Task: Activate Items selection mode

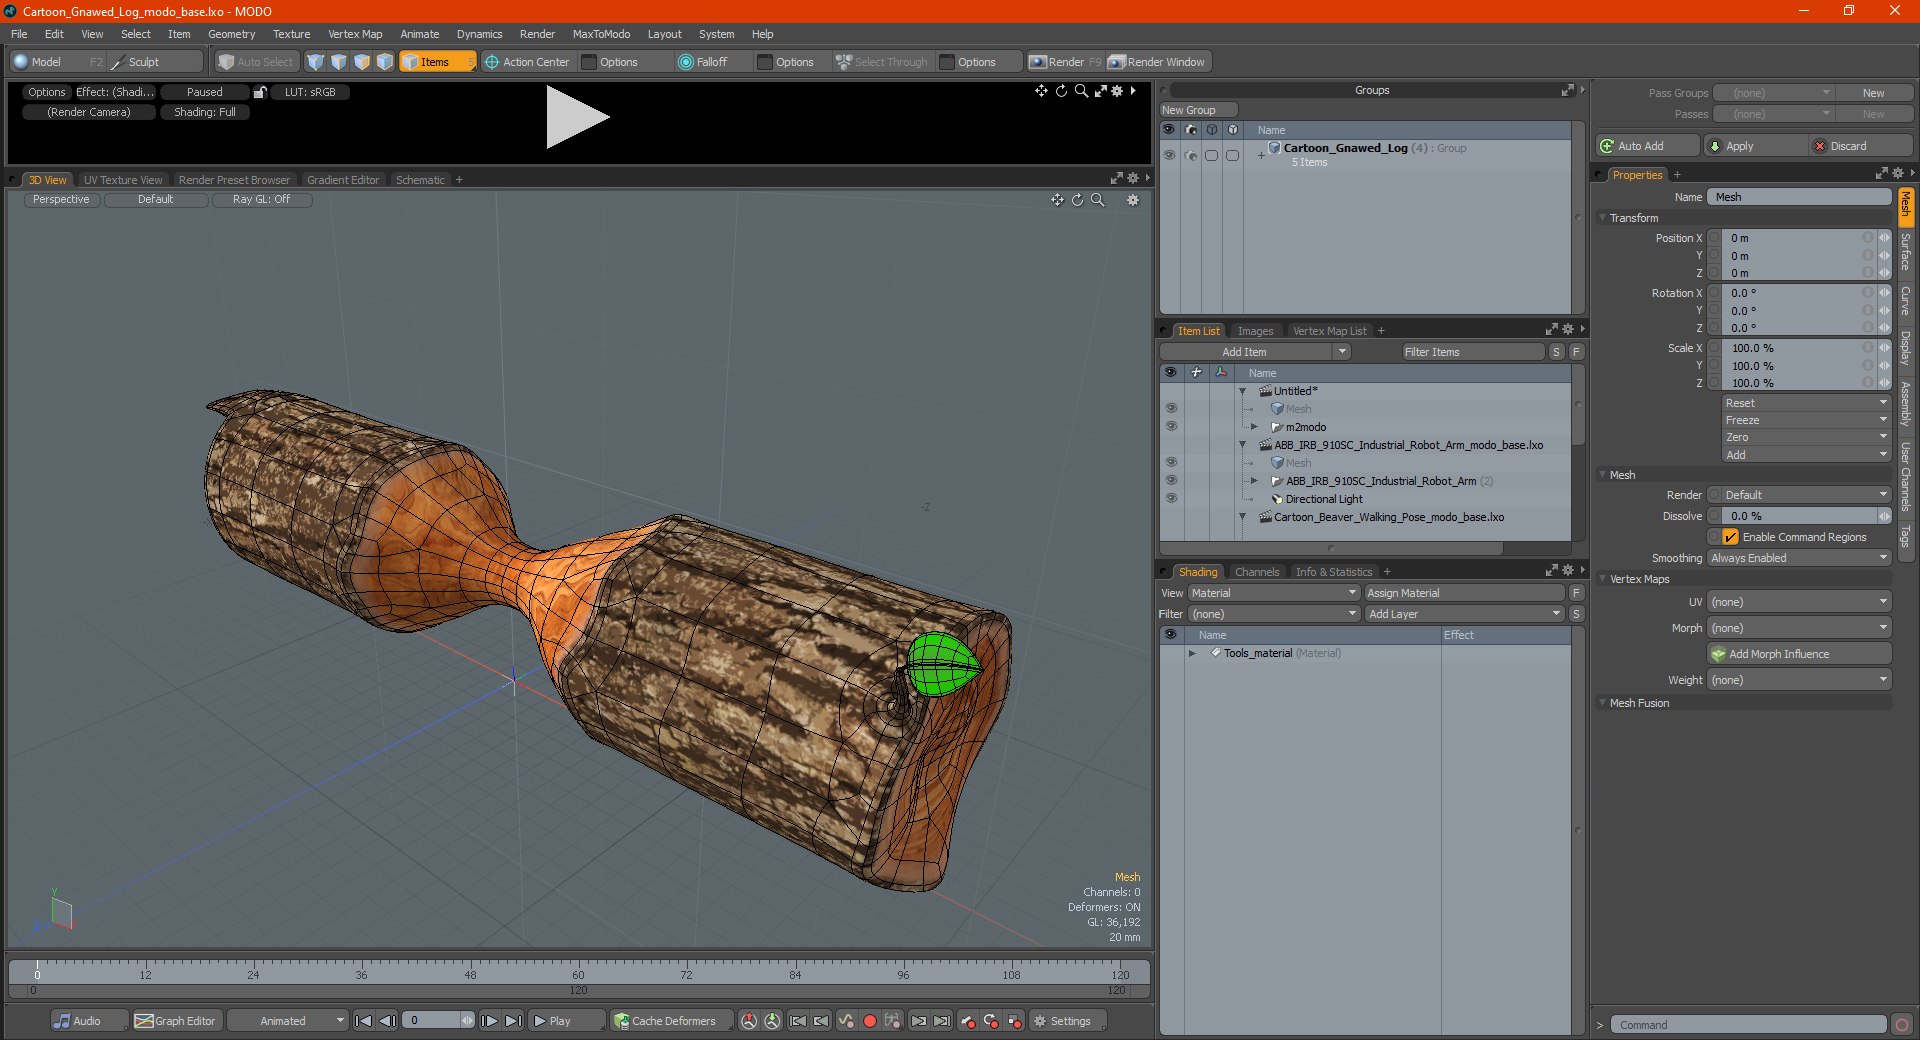Action: (x=437, y=62)
